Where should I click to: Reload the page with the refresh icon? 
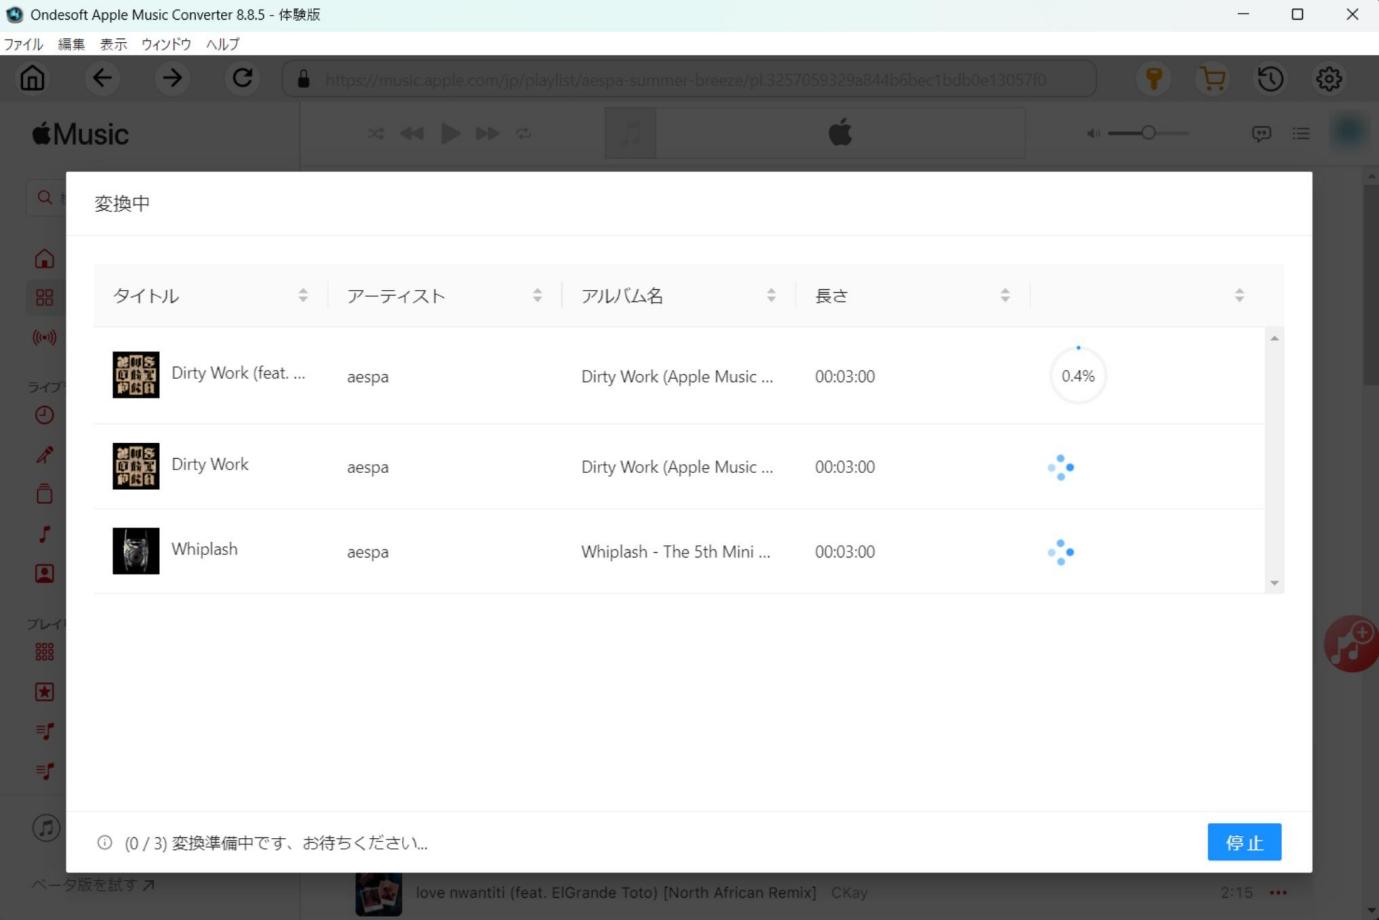point(242,78)
